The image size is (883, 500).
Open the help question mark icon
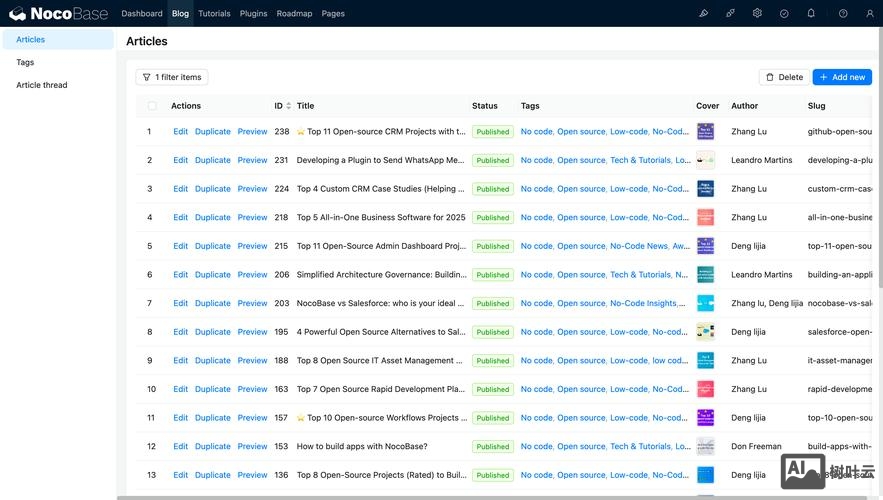coord(843,13)
